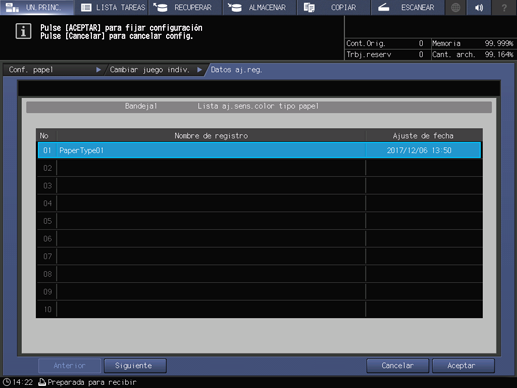
Task: Open the ALMACENAR tab
Action: (x=259, y=7)
